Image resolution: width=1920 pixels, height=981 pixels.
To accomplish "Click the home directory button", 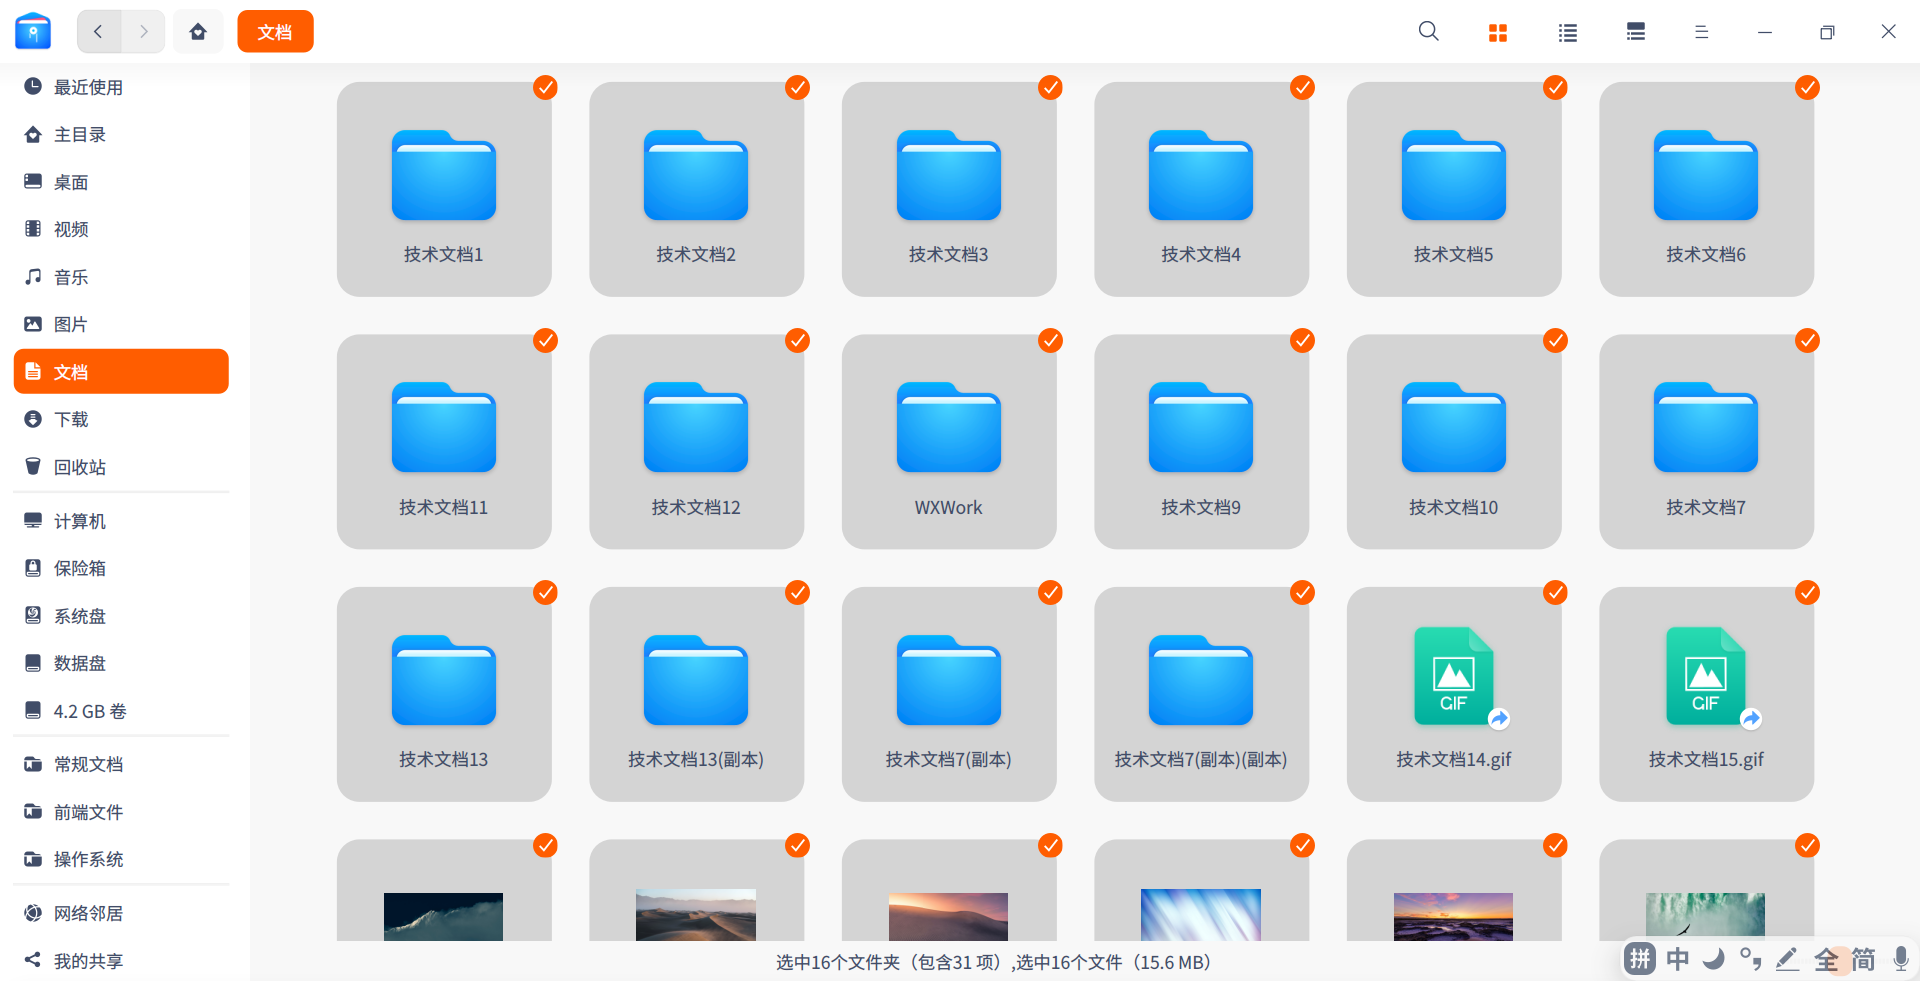I will point(198,32).
